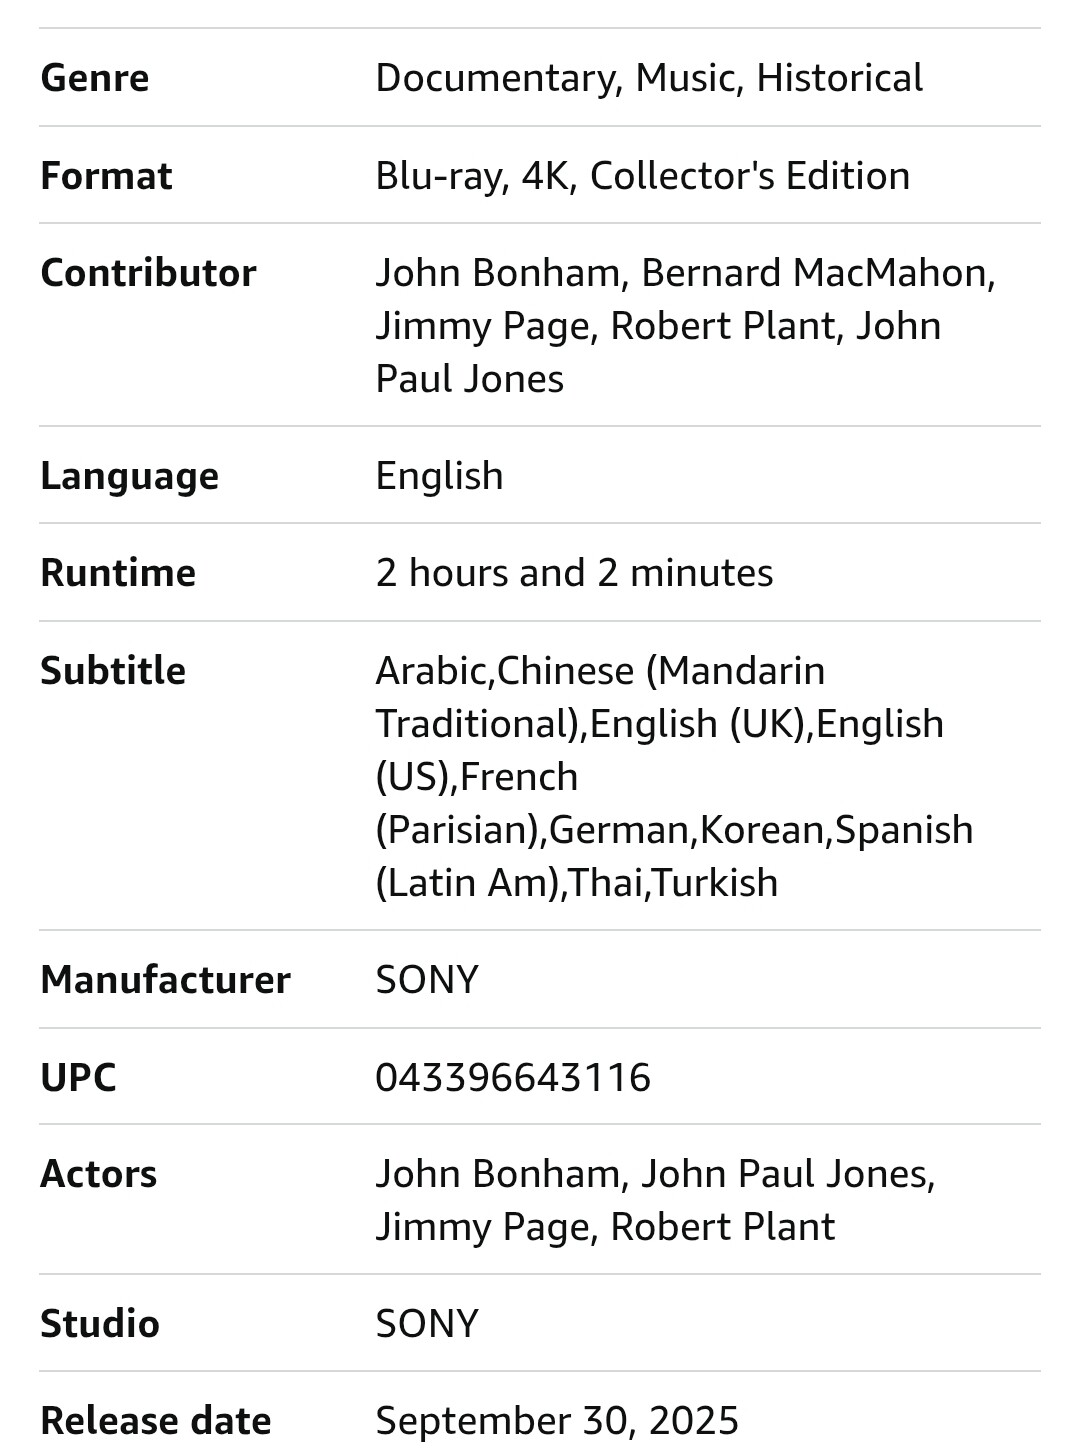Select the Actors row label

click(x=99, y=1174)
